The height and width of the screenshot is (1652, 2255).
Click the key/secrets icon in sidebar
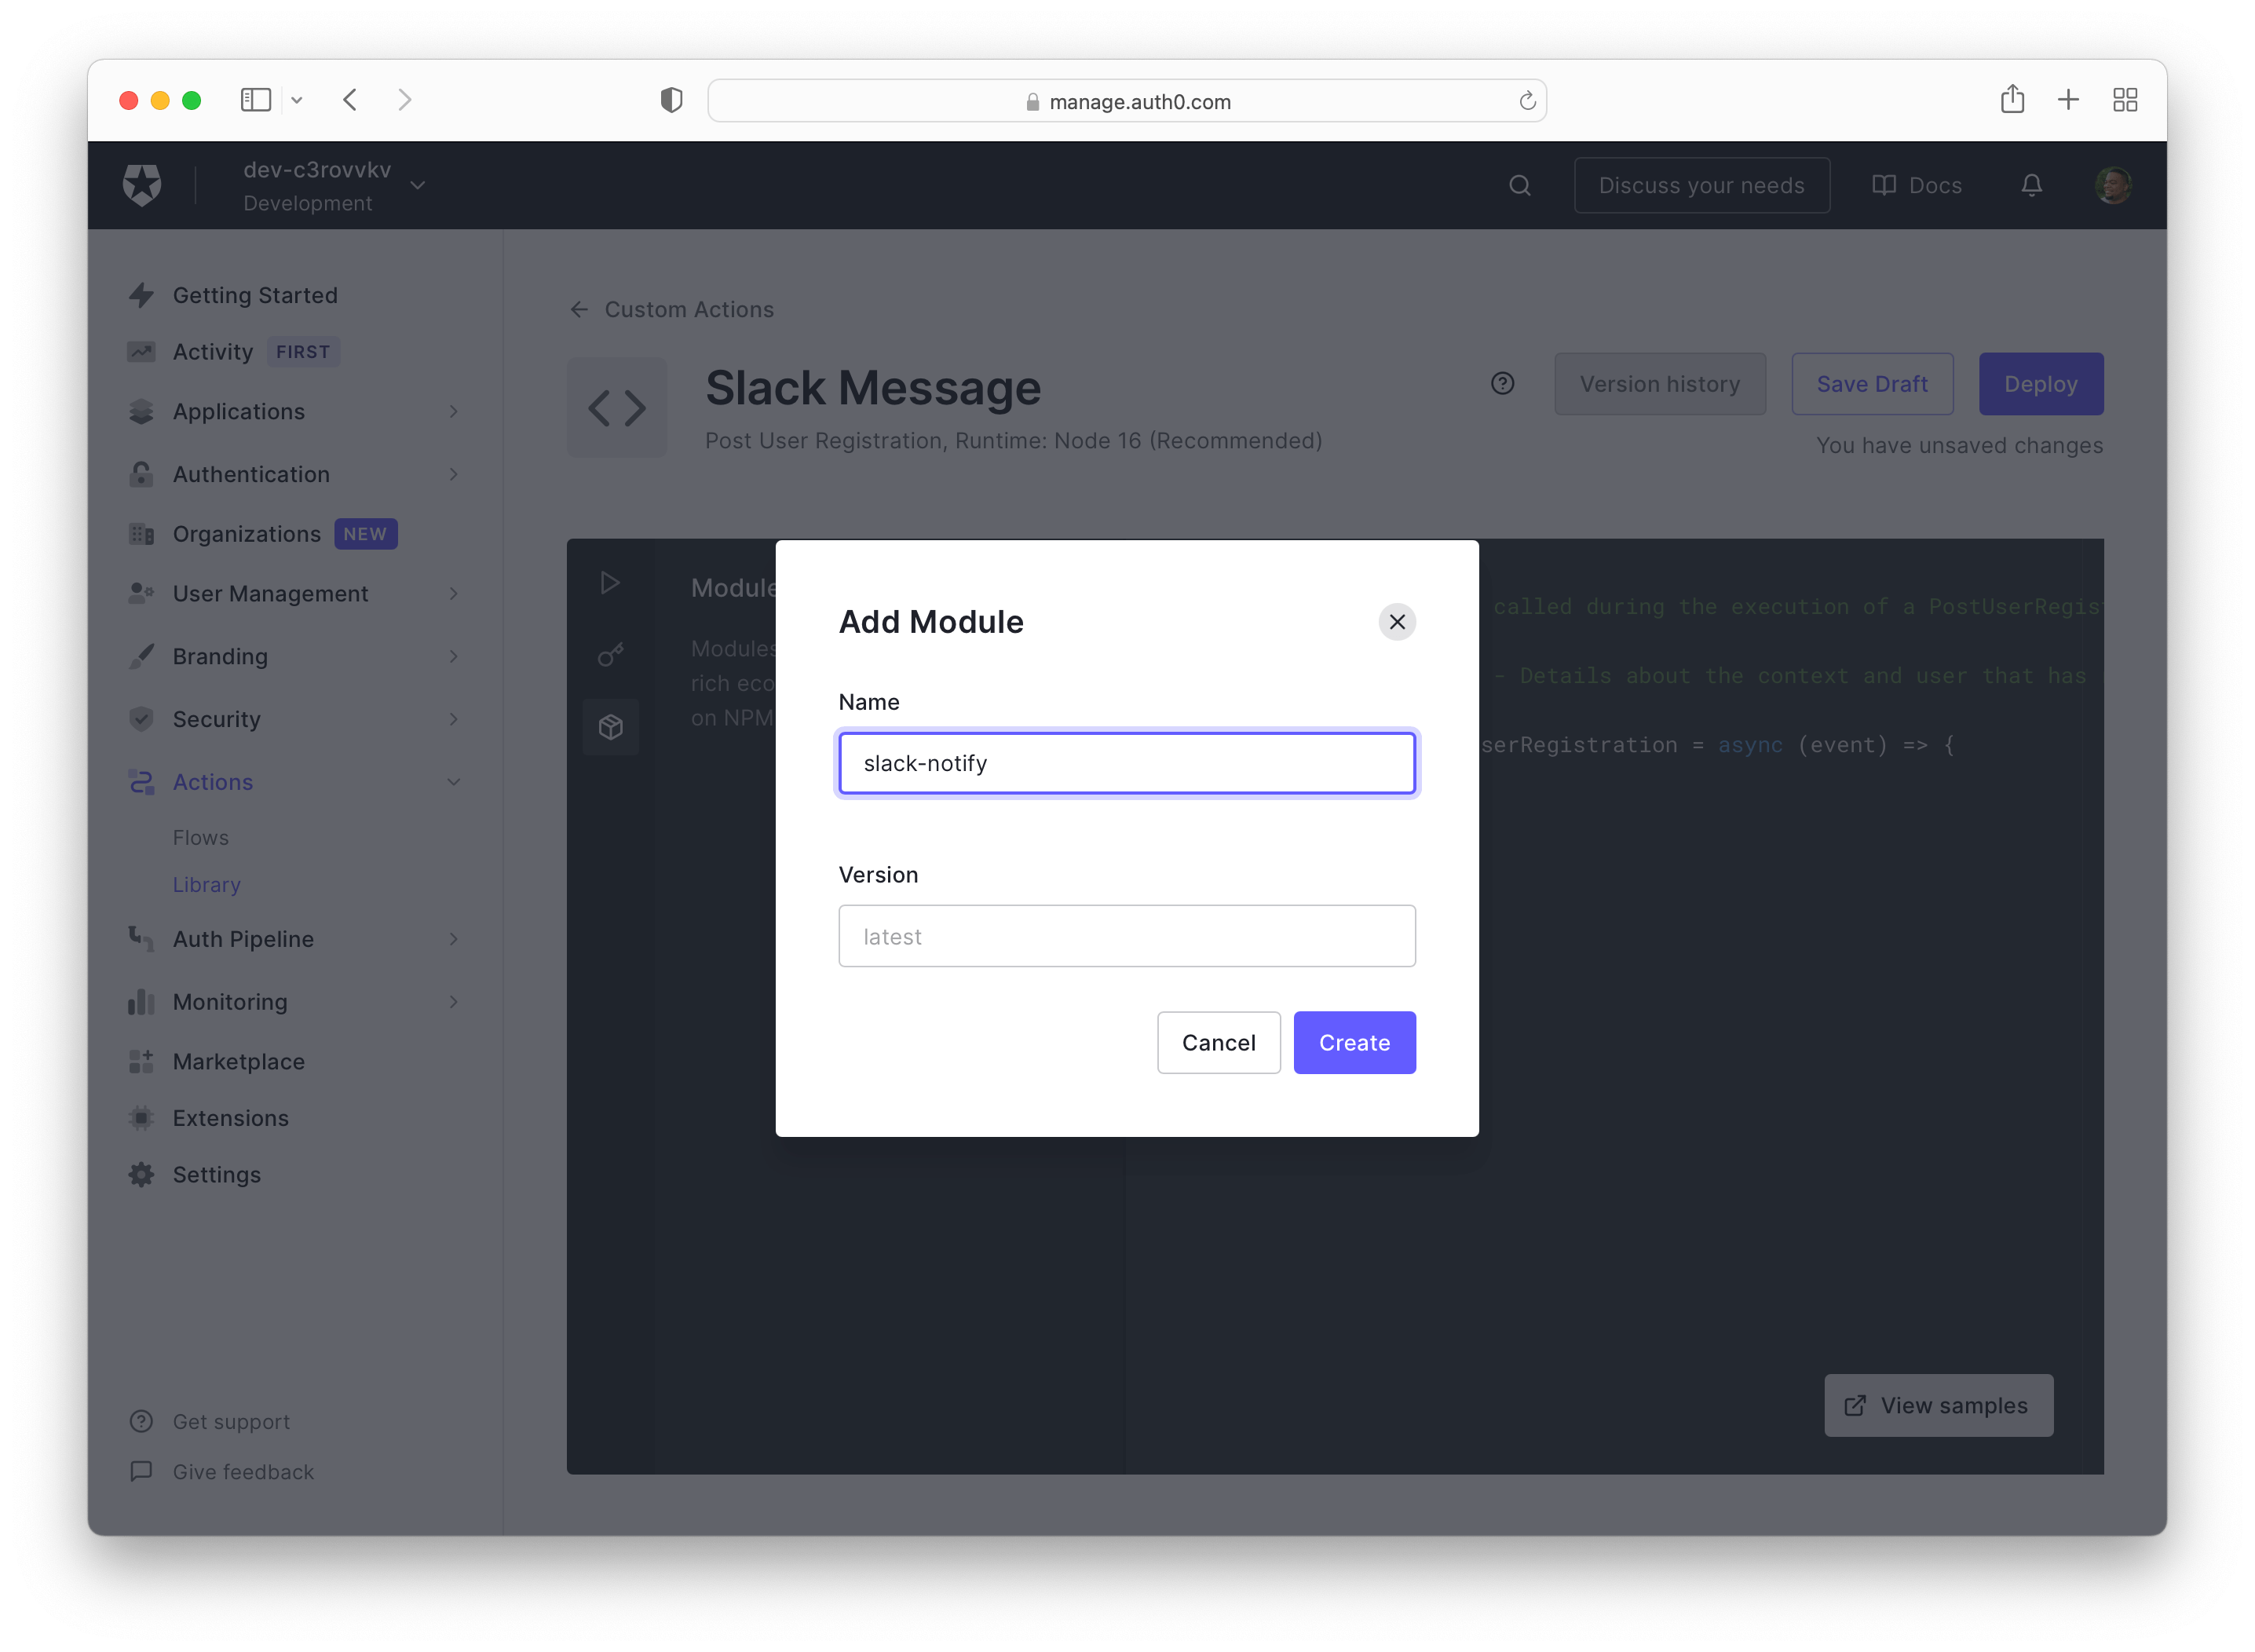[608, 655]
